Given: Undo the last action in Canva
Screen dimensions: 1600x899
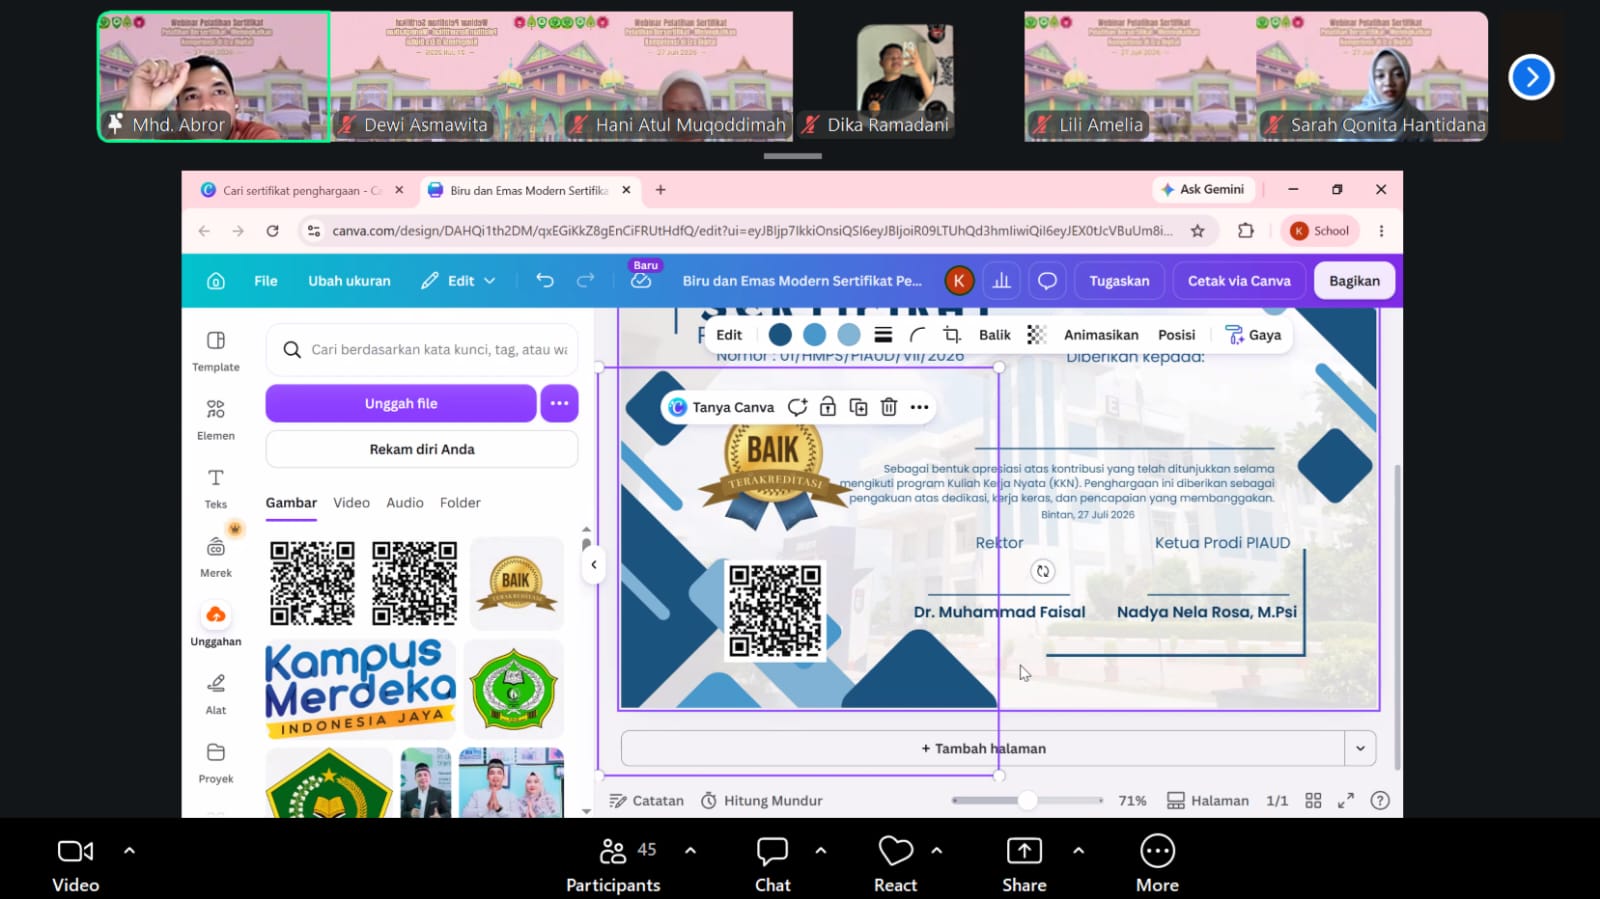Looking at the screenshot, I should (x=545, y=281).
